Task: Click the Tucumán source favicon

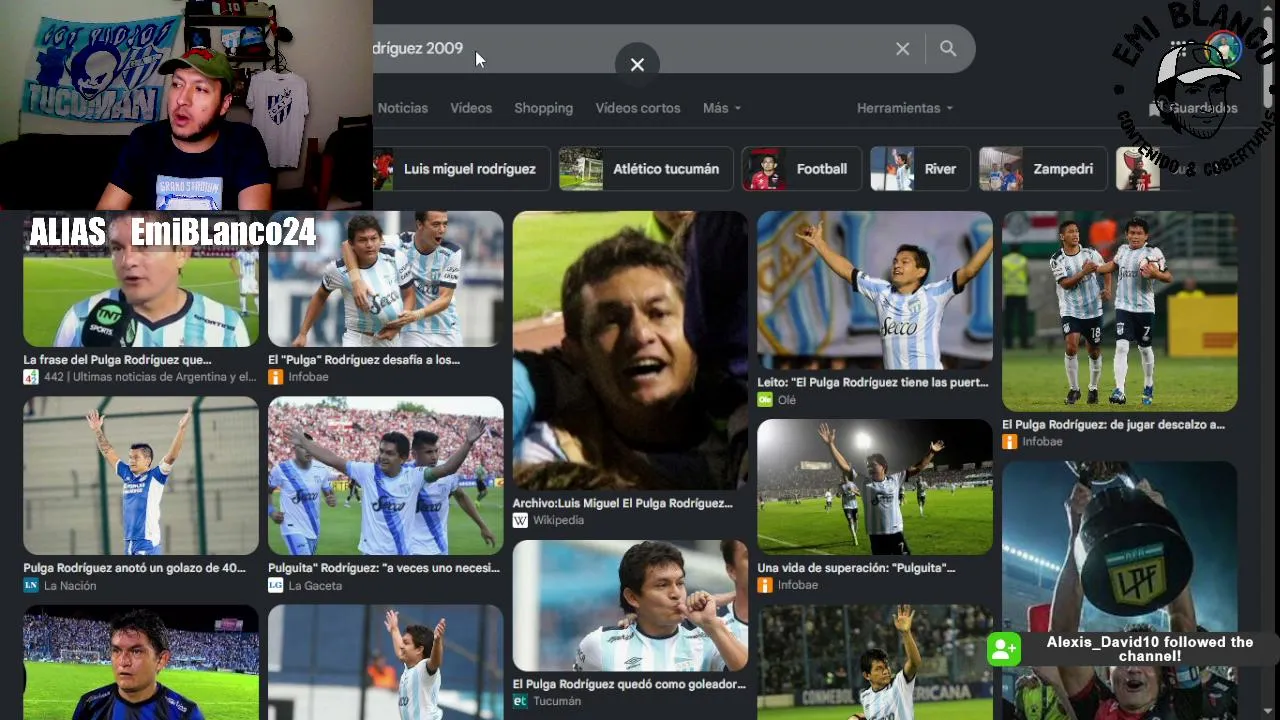Action: 520,701
